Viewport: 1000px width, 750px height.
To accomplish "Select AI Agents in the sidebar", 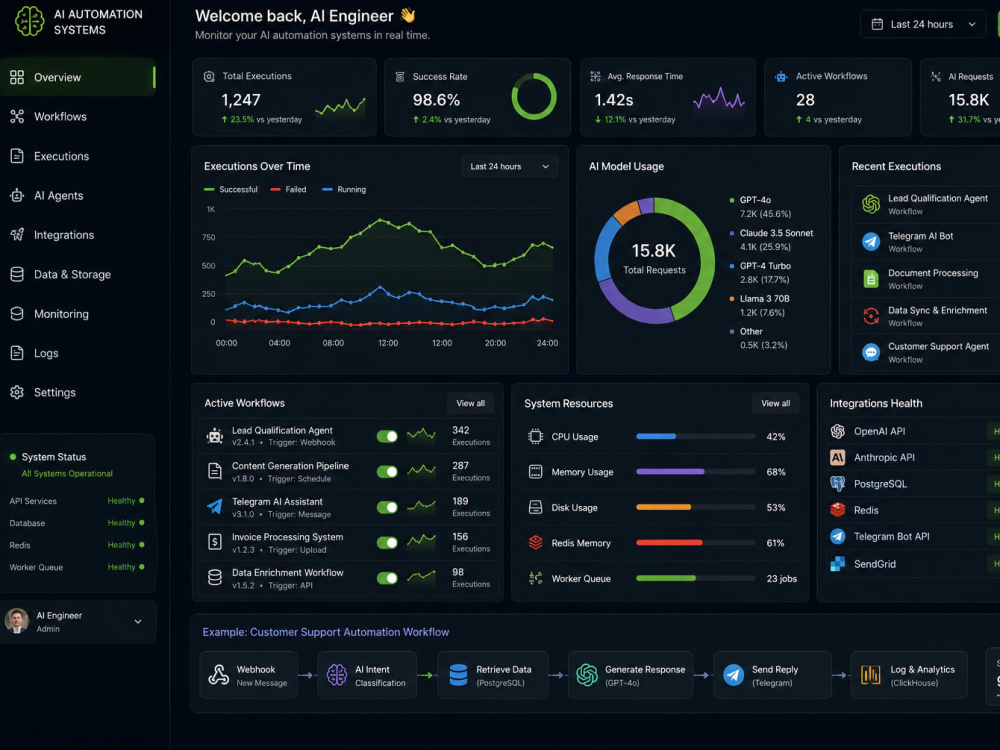I will point(78,196).
